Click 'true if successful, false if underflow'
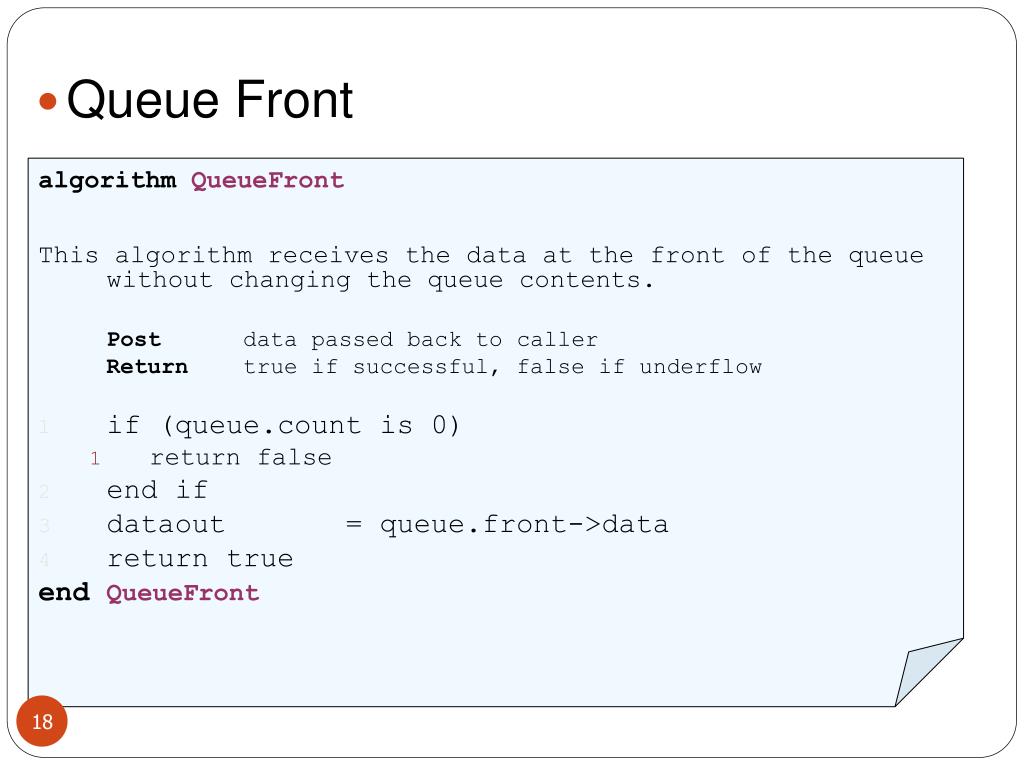1024x768 pixels. point(502,366)
